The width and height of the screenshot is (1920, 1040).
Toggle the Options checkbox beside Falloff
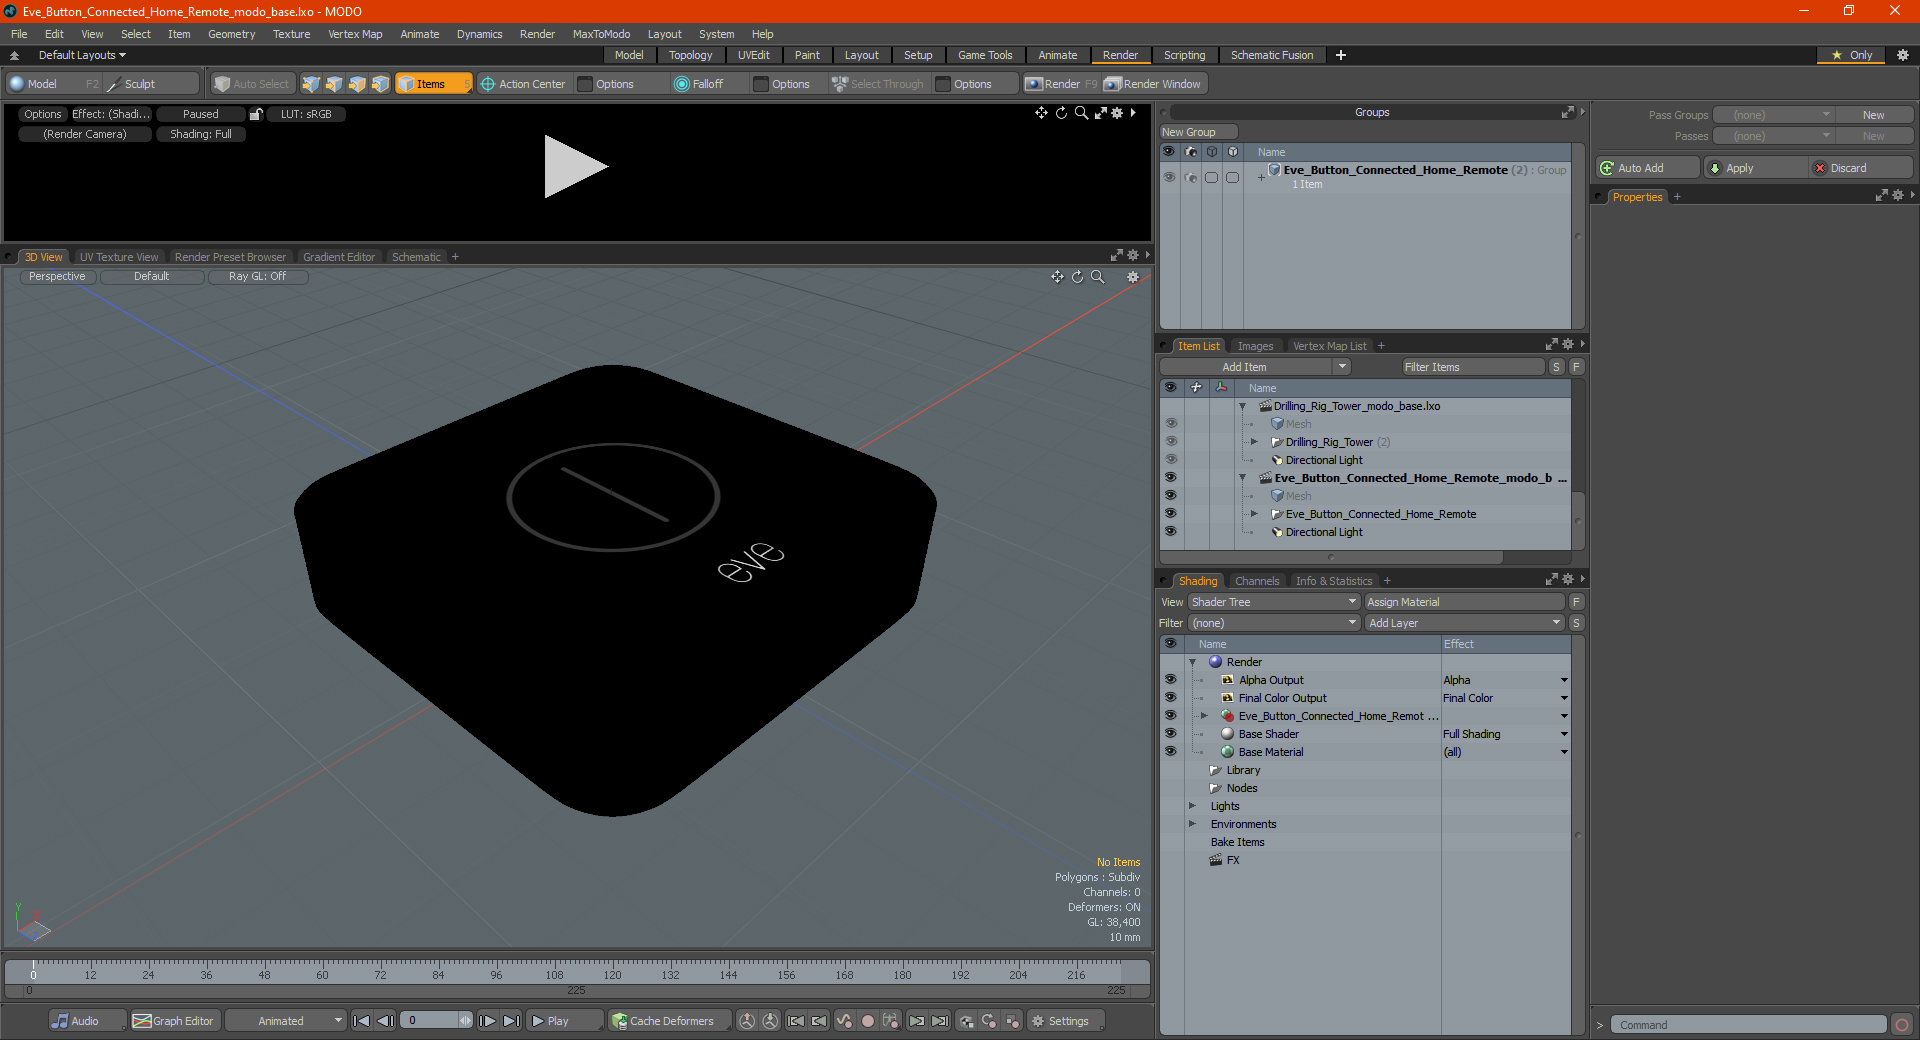click(761, 84)
